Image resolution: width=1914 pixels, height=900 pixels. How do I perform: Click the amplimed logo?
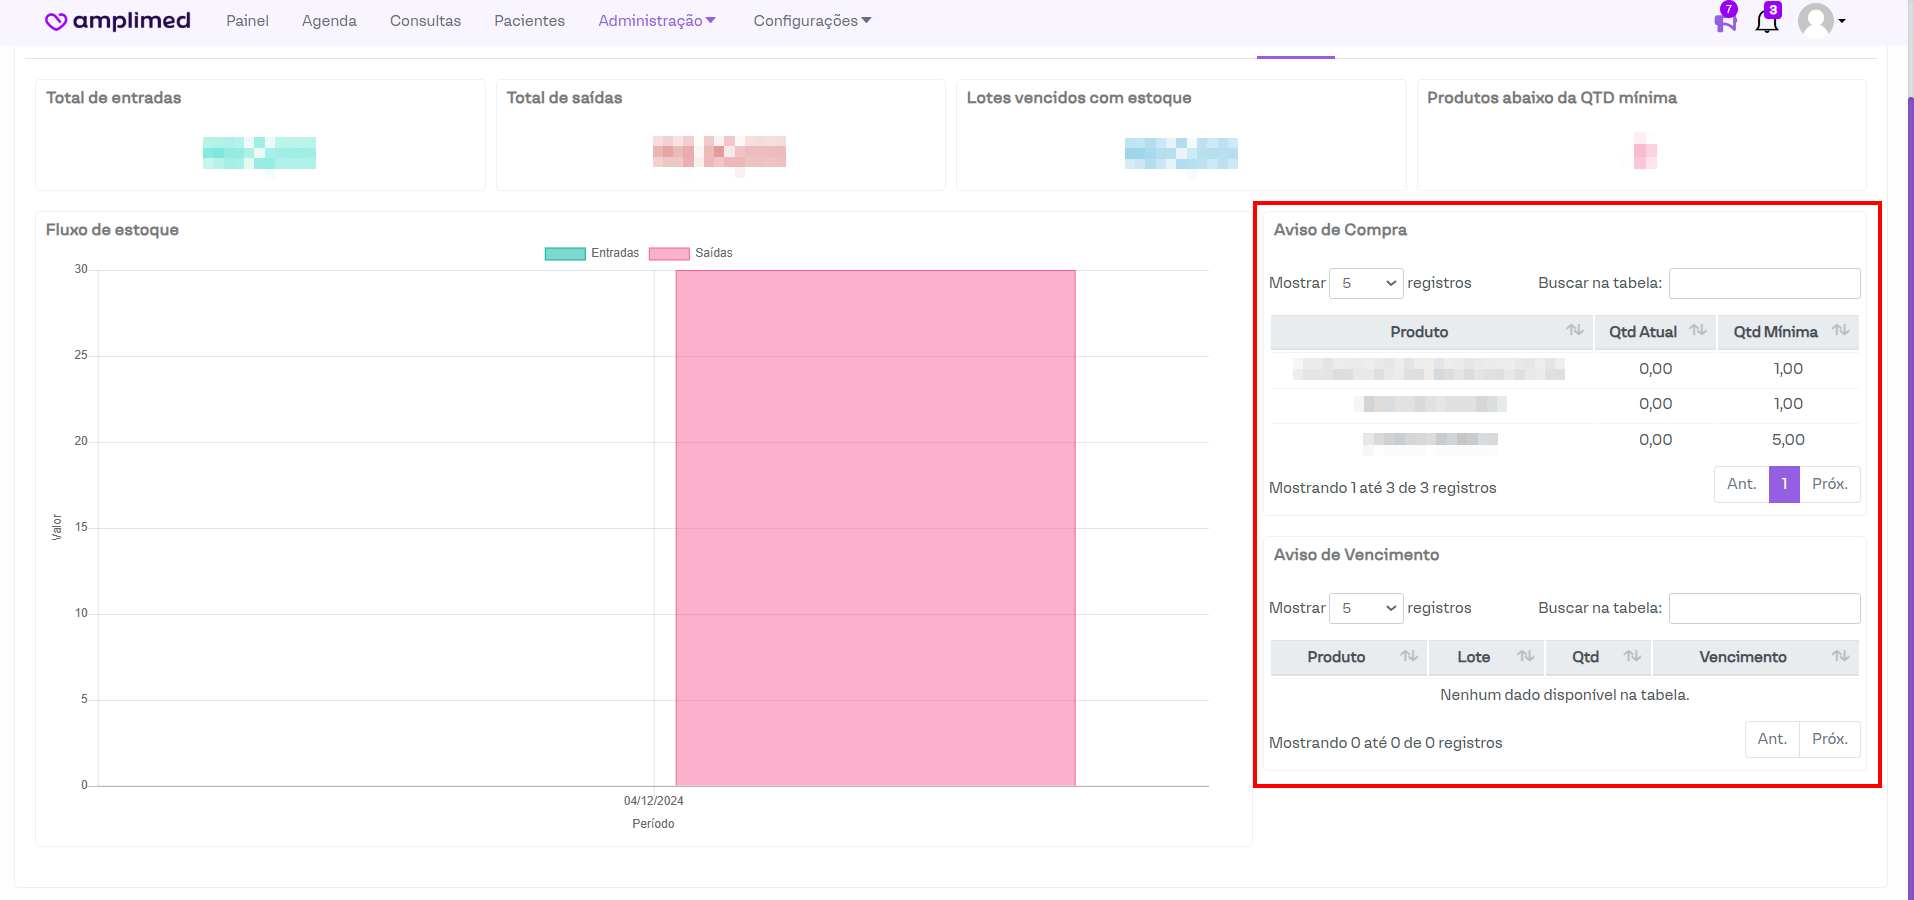click(118, 21)
